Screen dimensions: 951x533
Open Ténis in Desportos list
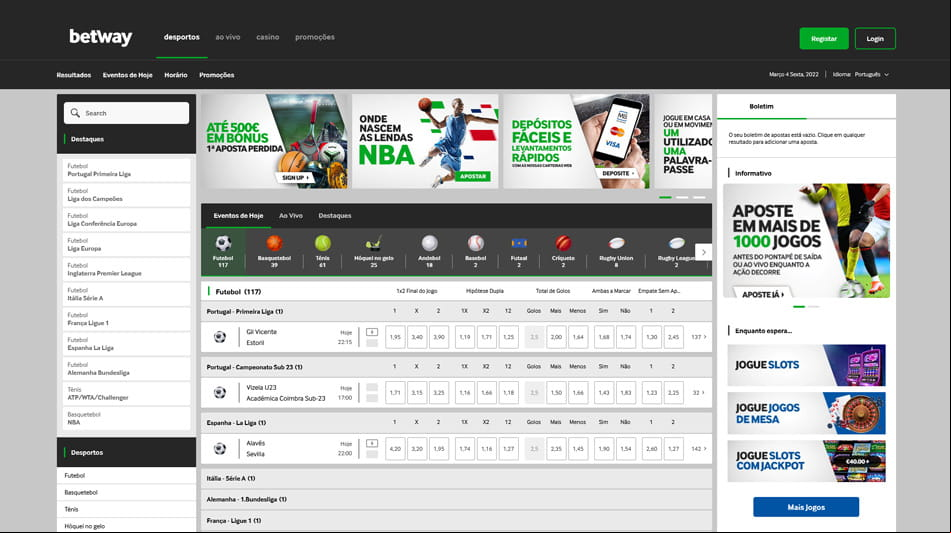(126, 509)
